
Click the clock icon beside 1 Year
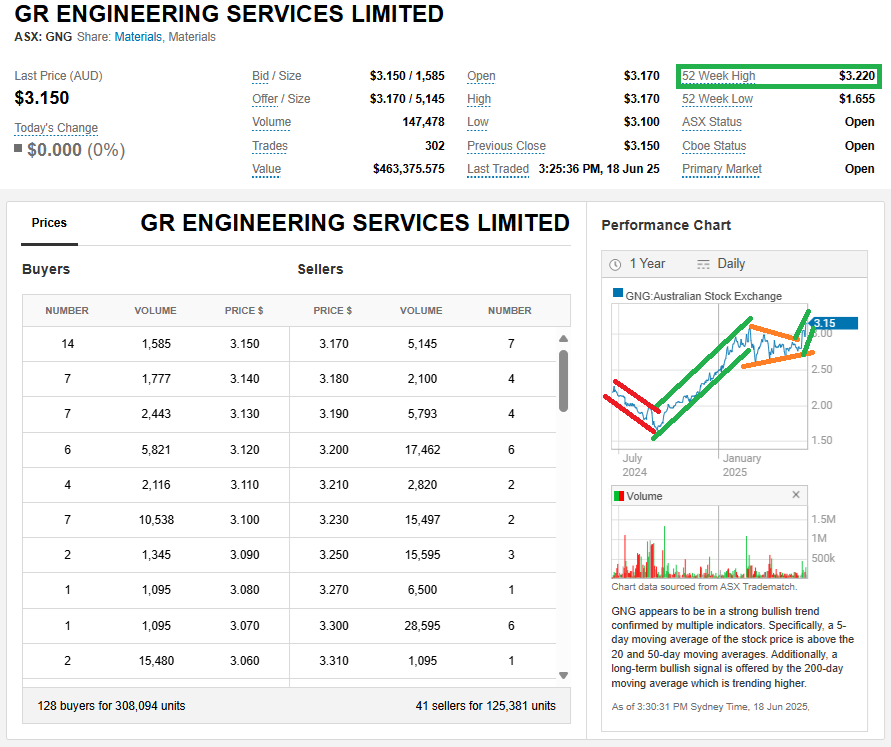coord(615,264)
